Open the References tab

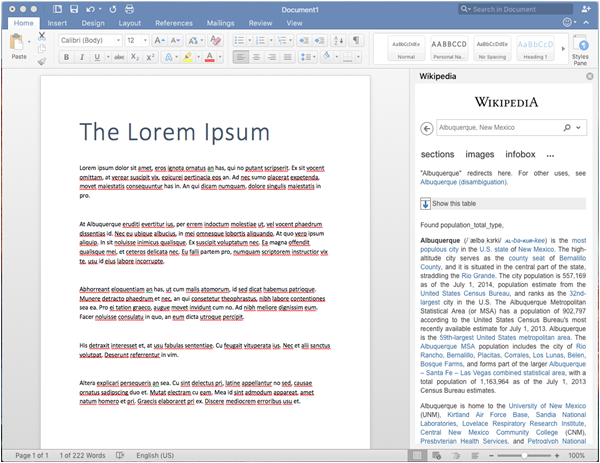[174, 23]
